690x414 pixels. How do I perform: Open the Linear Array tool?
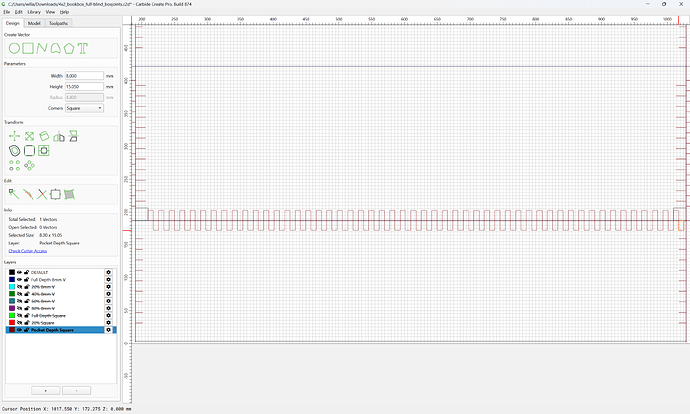point(15,165)
